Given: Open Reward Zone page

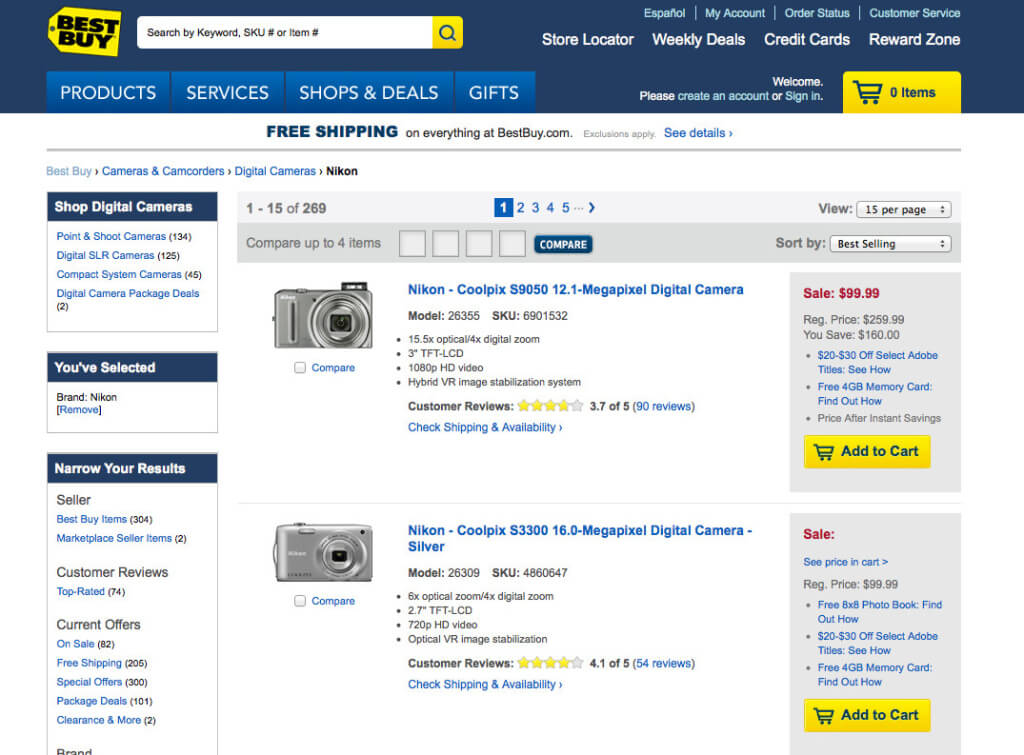Looking at the screenshot, I should point(914,40).
